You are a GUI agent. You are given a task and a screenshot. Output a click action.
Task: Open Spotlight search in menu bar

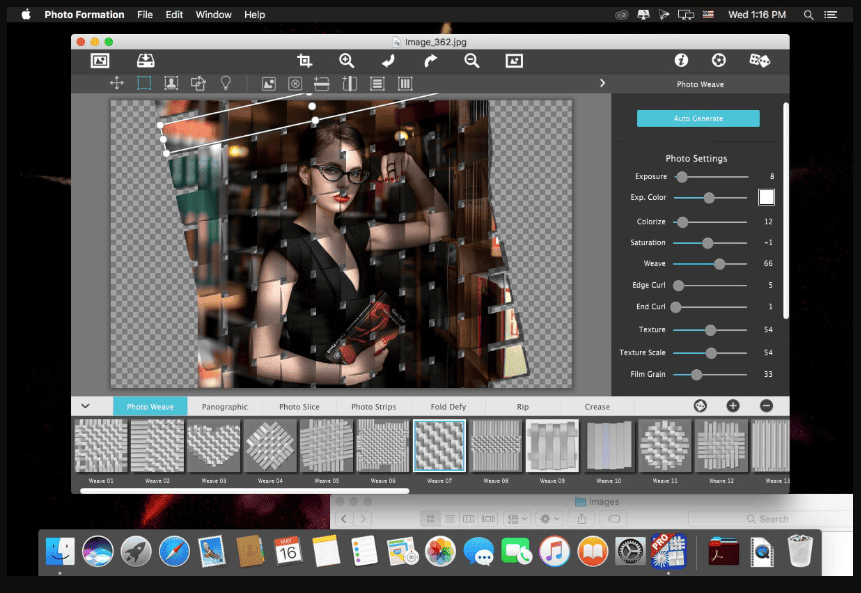pyautogui.click(x=808, y=15)
